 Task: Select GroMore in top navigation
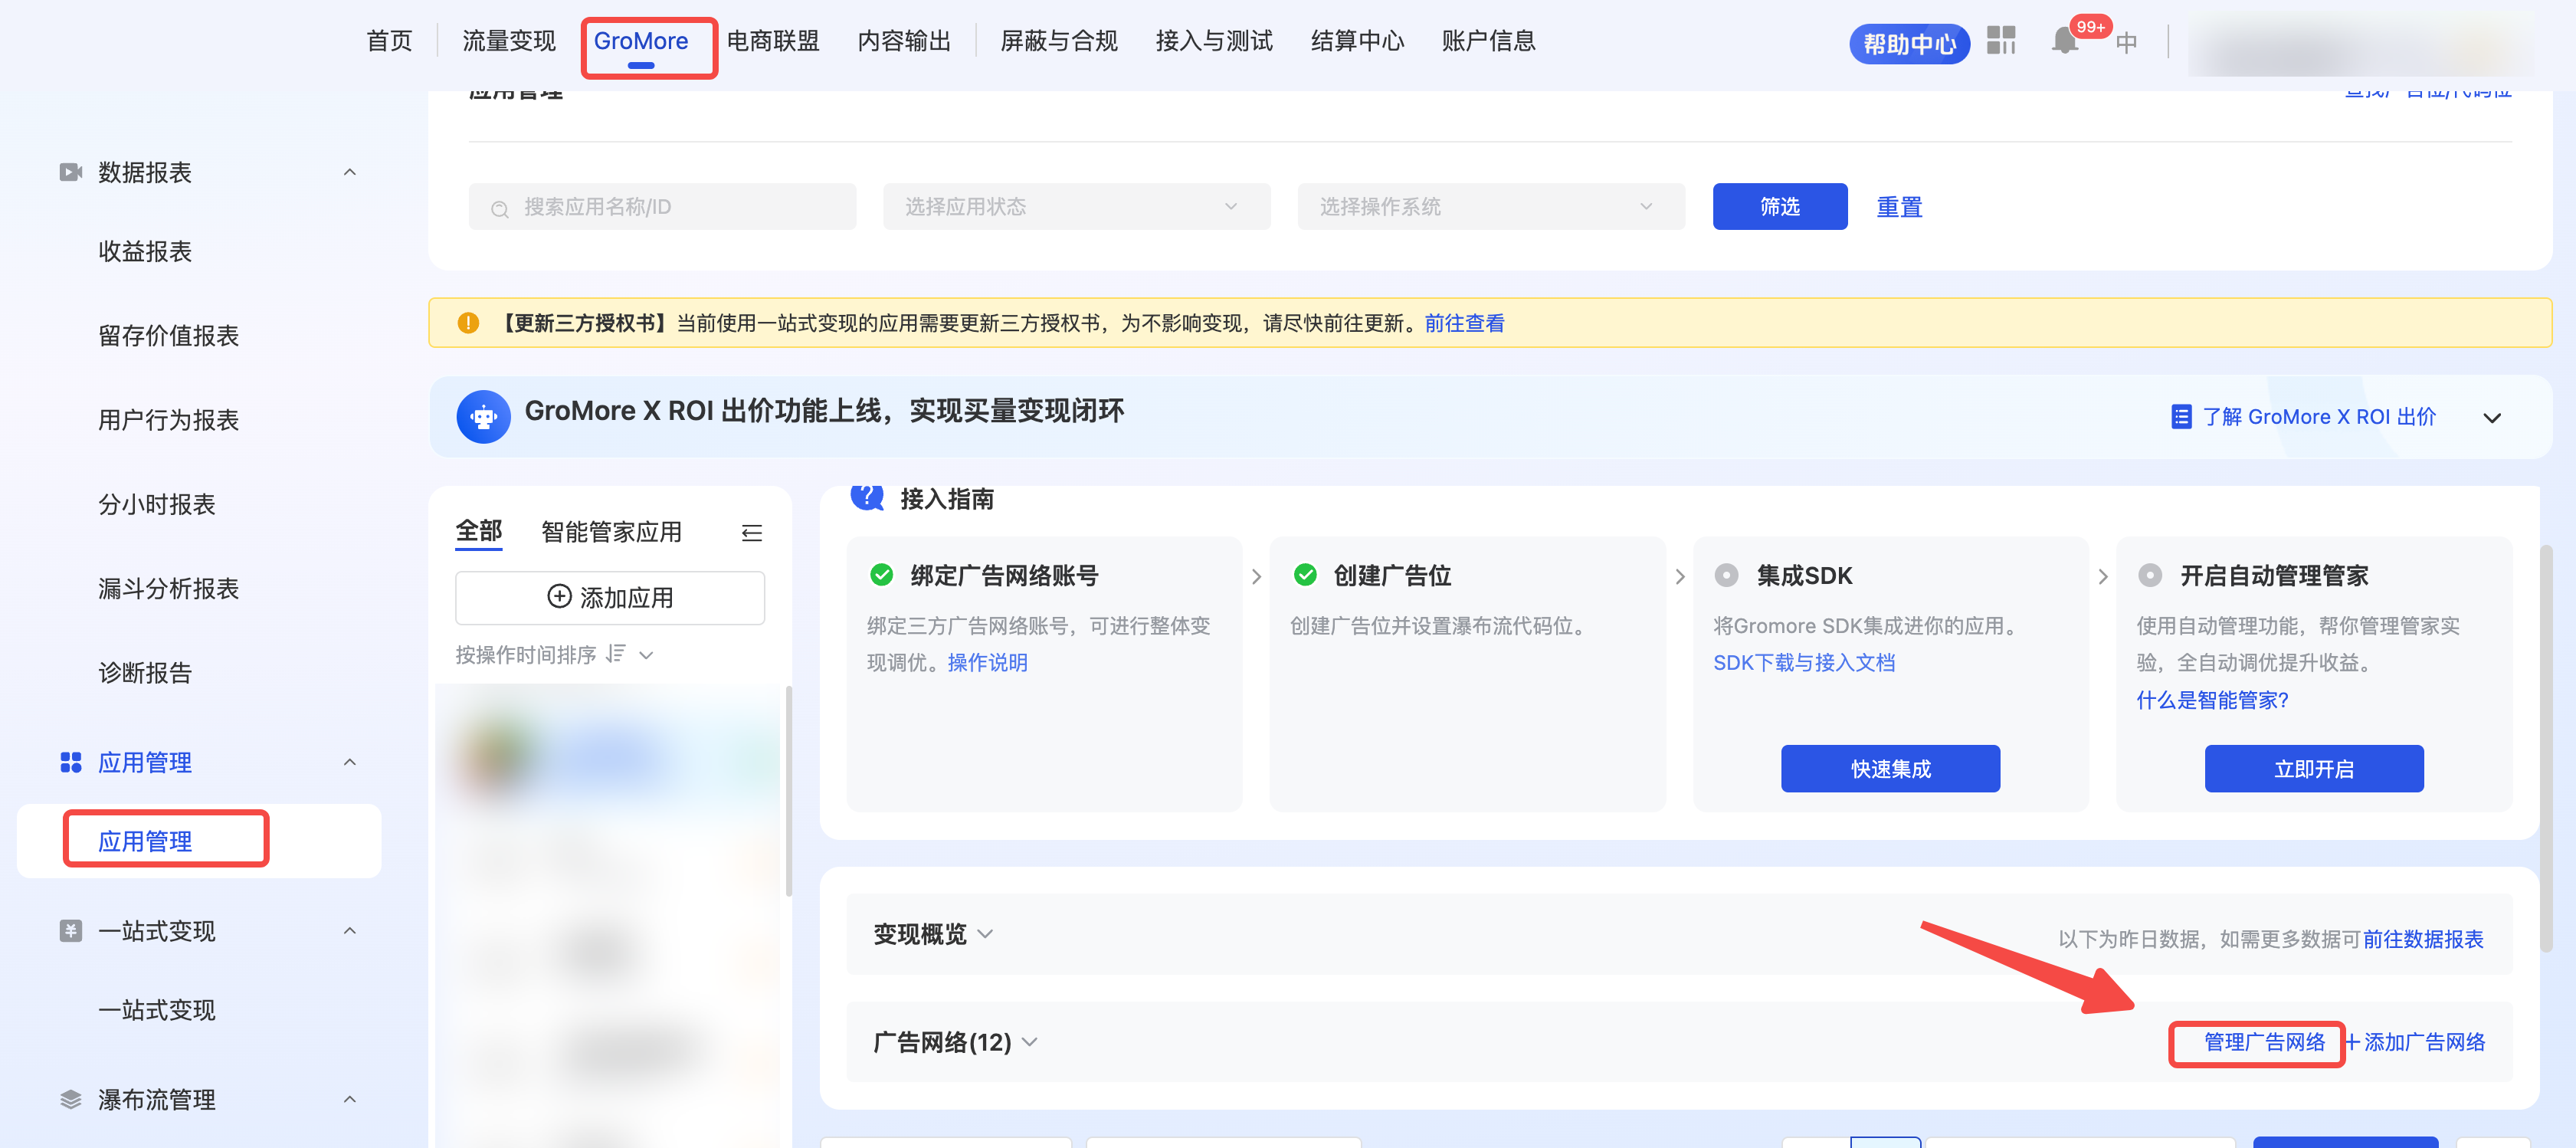tap(641, 41)
